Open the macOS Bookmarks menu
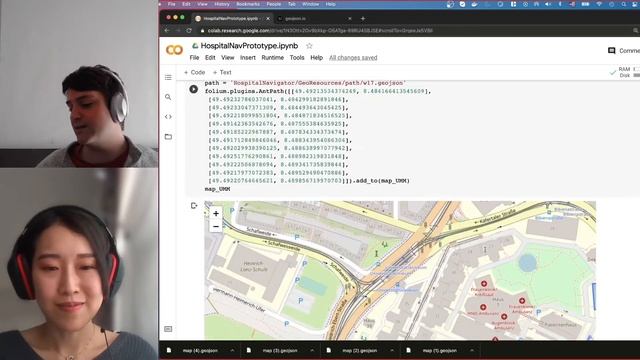The image size is (640, 360). [x=248, y=4]
